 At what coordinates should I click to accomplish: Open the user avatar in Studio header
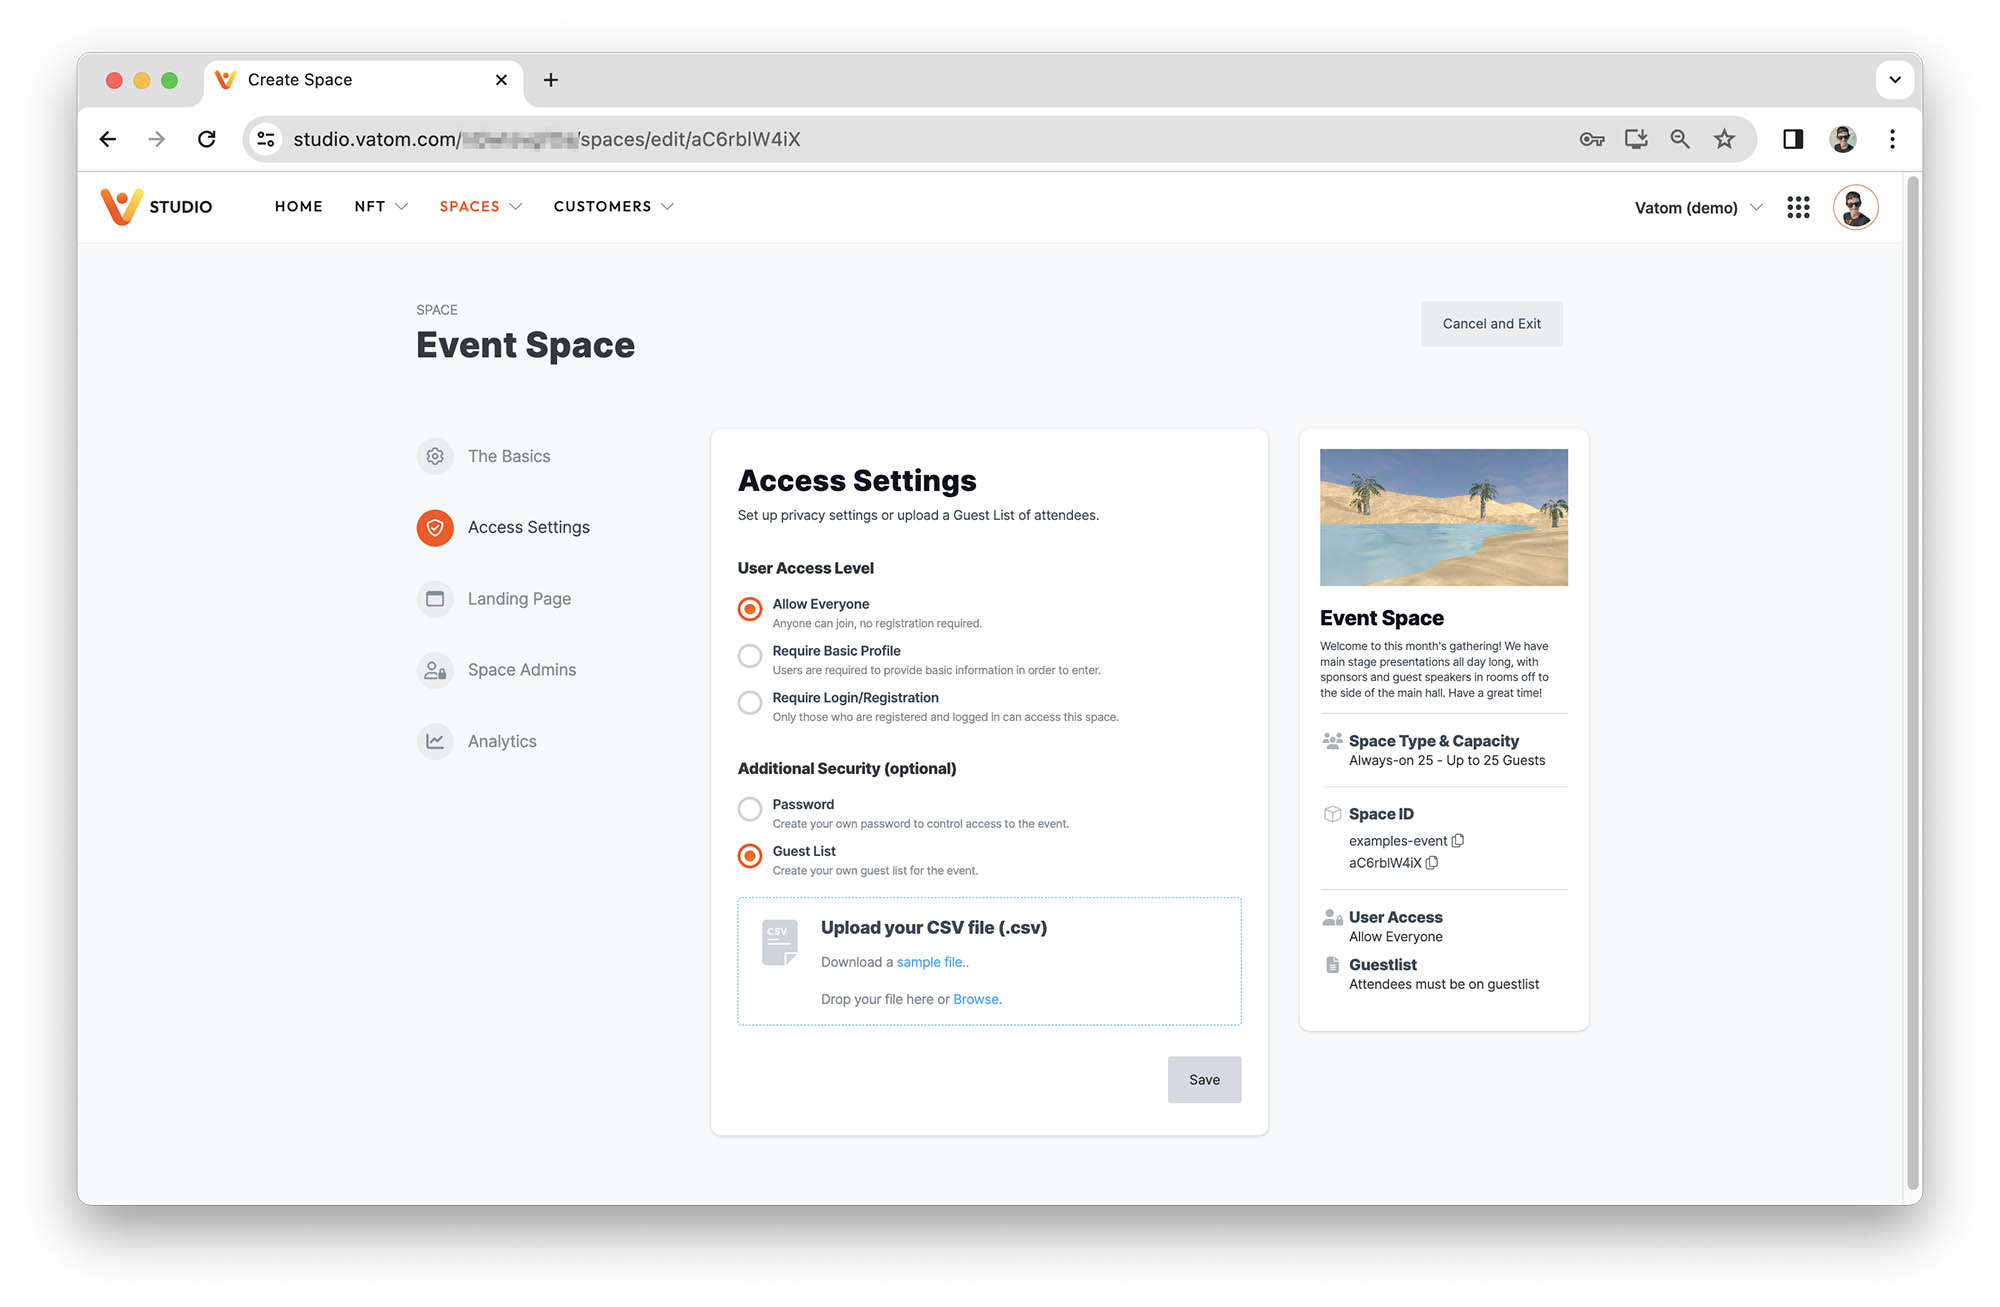tap(1855, 207)
